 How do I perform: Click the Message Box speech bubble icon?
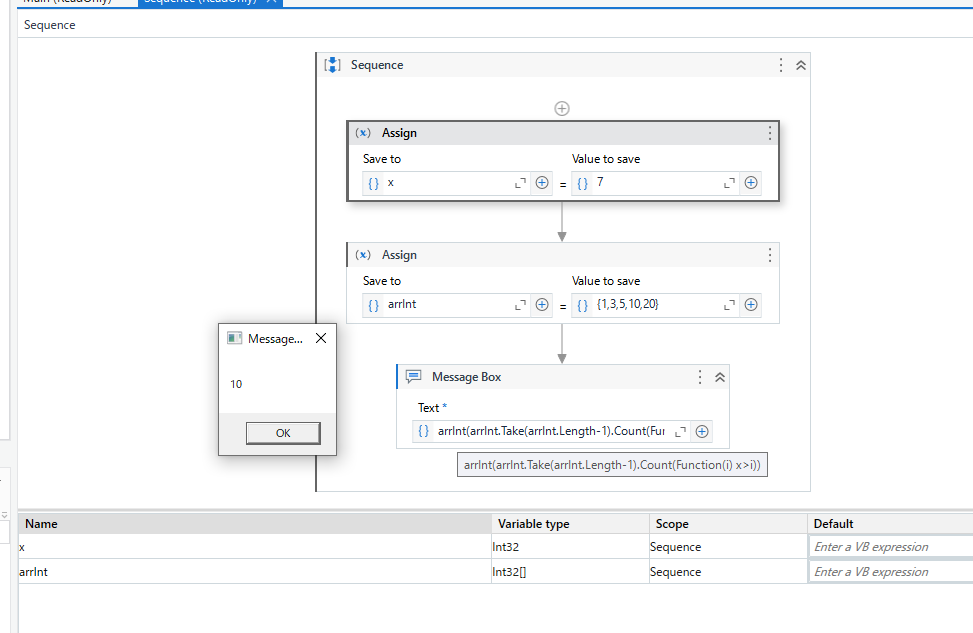tap(414, 377)
